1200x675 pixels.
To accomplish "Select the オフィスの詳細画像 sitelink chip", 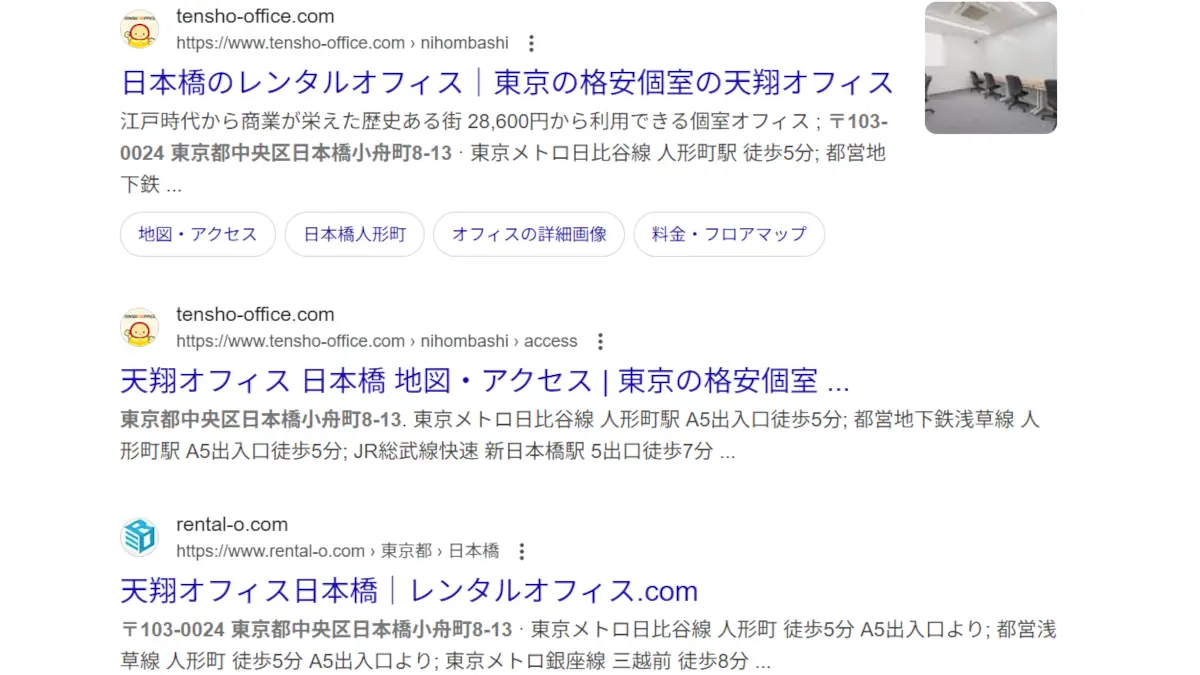I will 529,234.
